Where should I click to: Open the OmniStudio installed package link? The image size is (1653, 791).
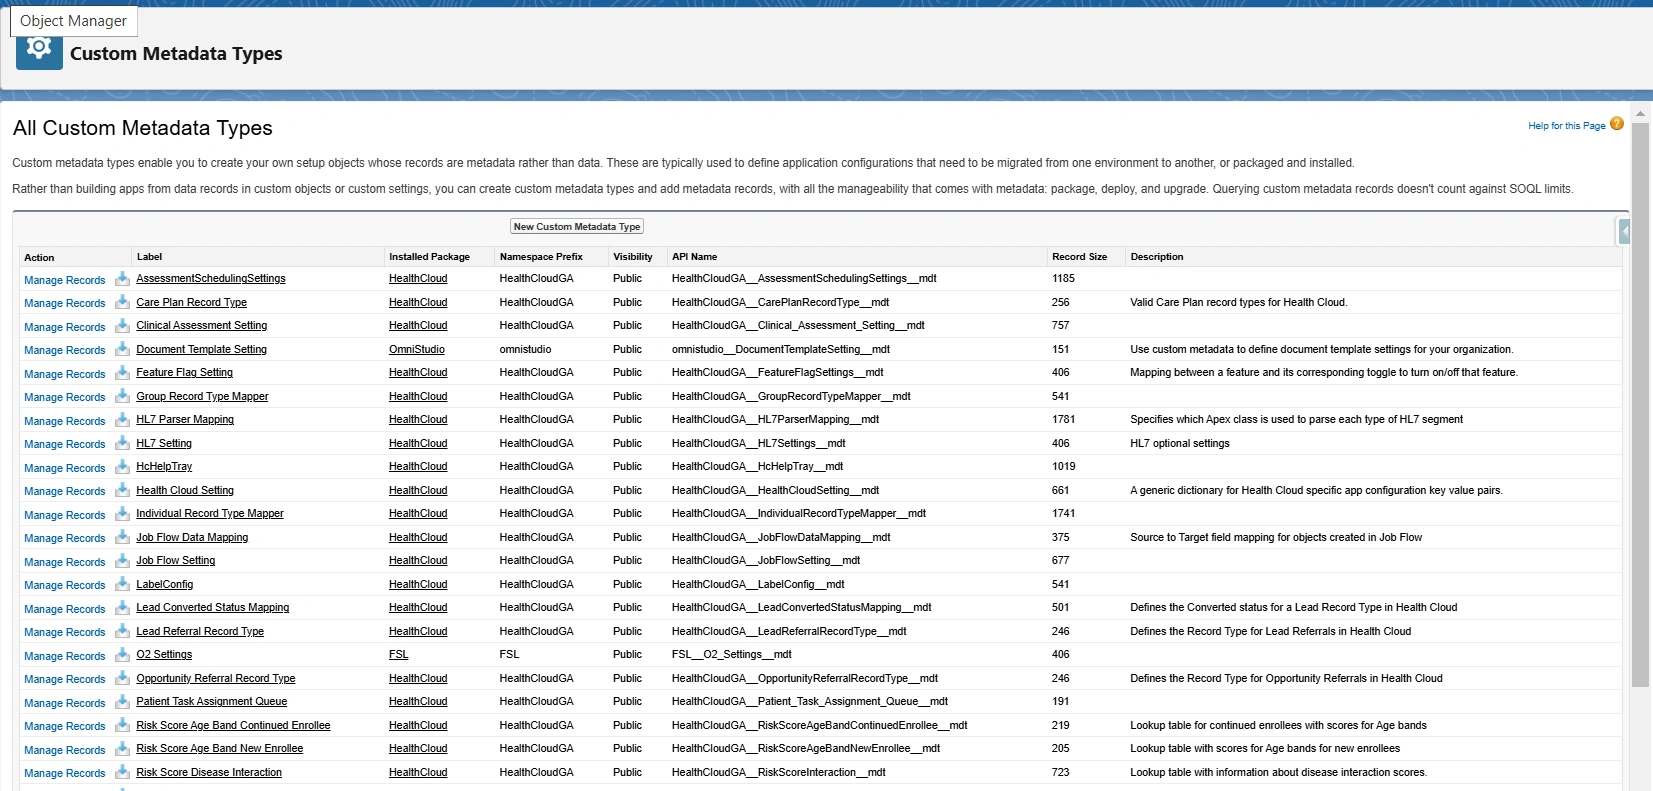[x=416, y=350]
